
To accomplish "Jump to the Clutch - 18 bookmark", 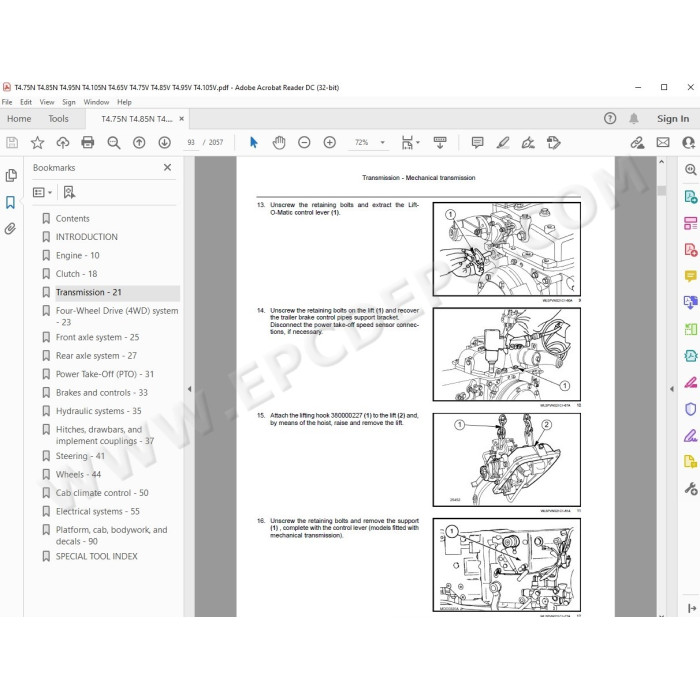I will tap(76, 274).
